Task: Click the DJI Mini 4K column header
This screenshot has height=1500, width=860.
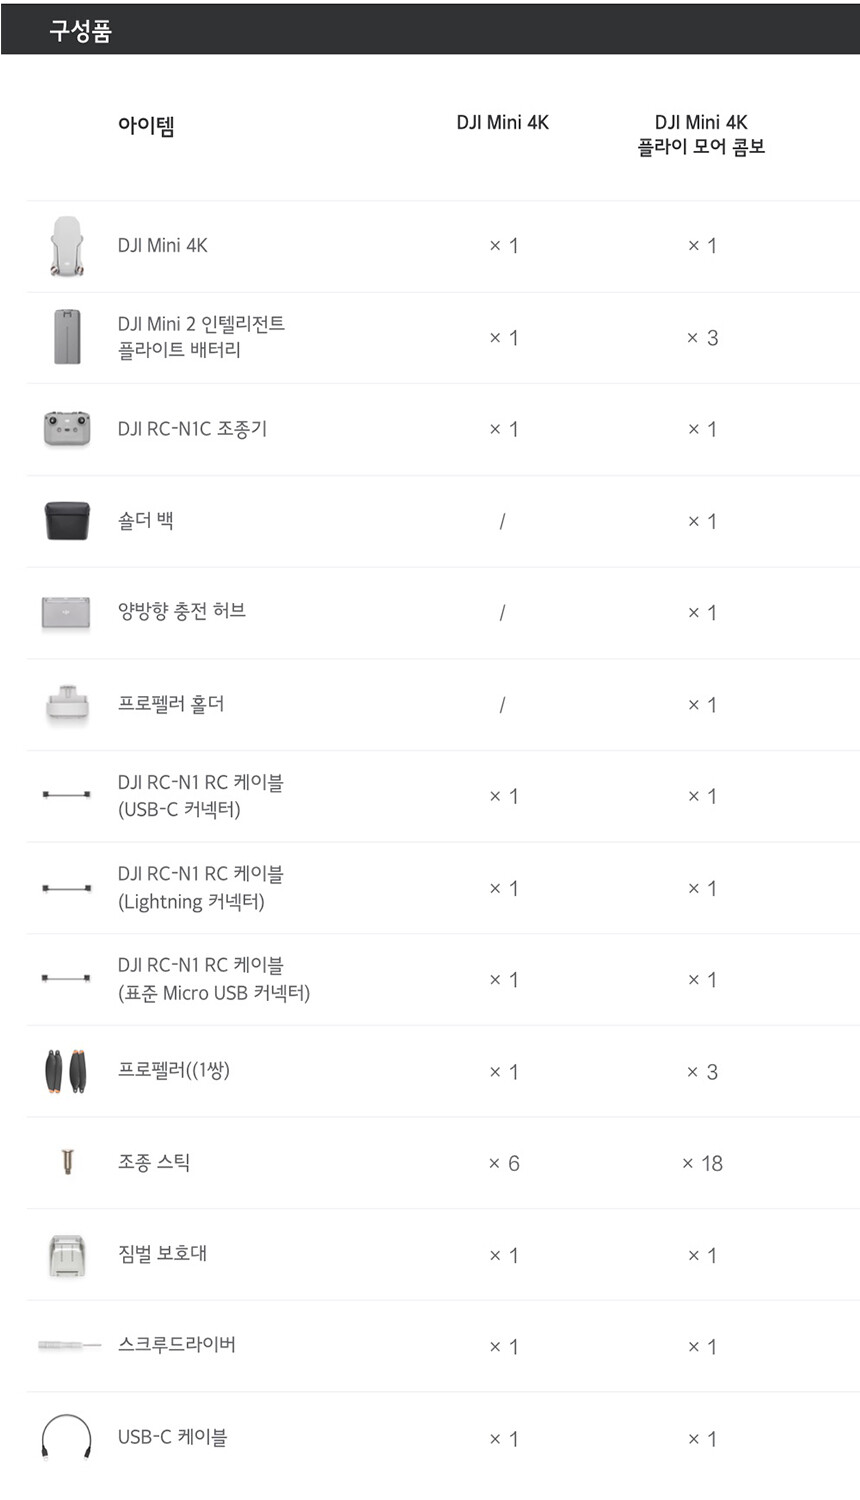Action: point(502,123)
